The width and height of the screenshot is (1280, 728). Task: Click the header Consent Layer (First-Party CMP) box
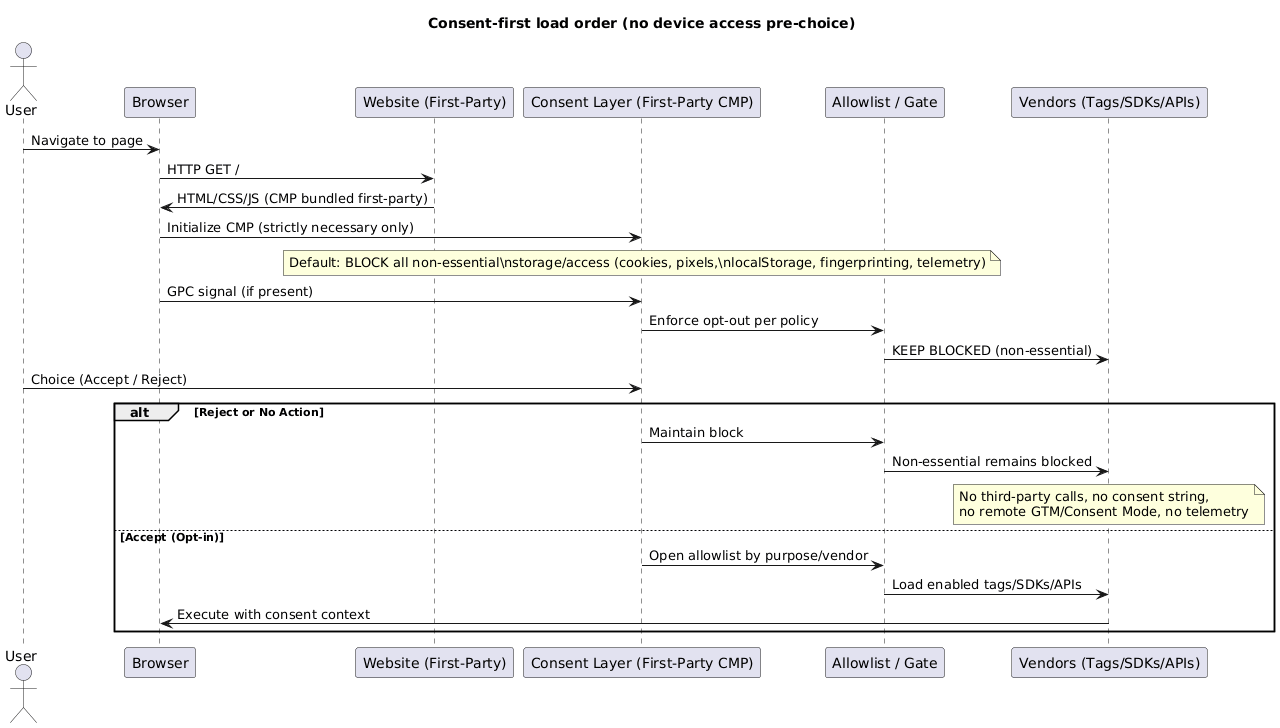point(642,103)
